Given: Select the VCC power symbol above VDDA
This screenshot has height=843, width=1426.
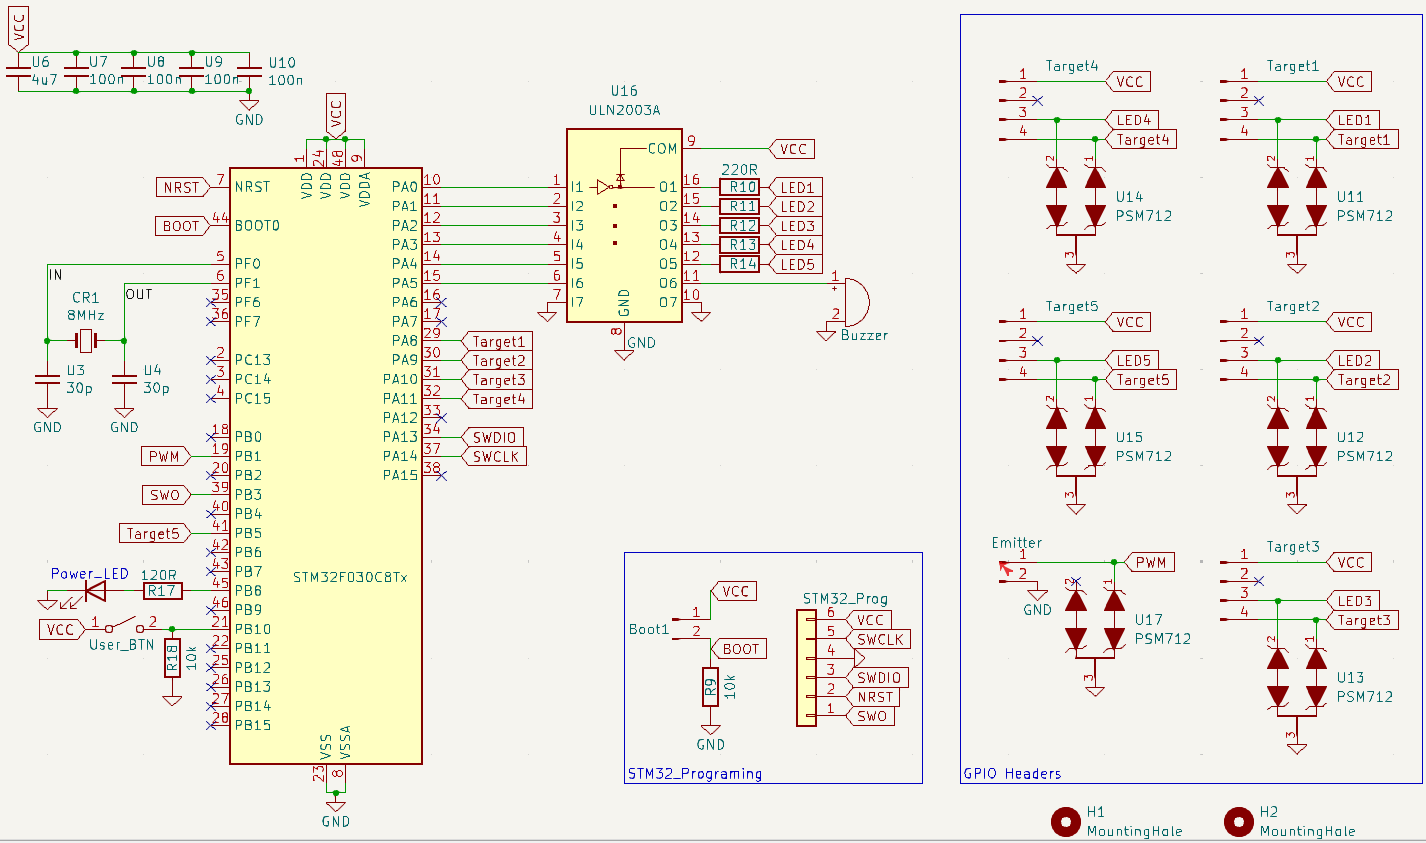Looking at the screenshot, I should [x=335, y=113].
